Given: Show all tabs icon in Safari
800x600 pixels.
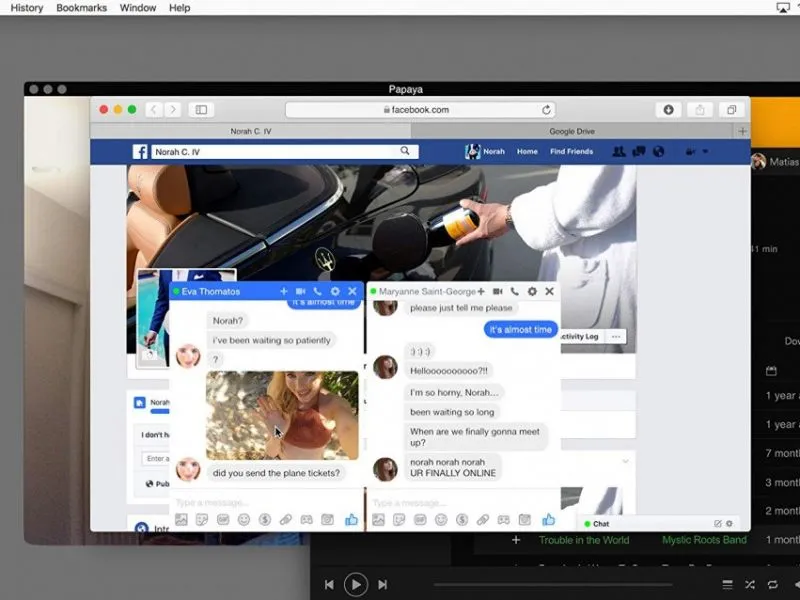Looking at the screenshot, I should (x=732, y=110).
